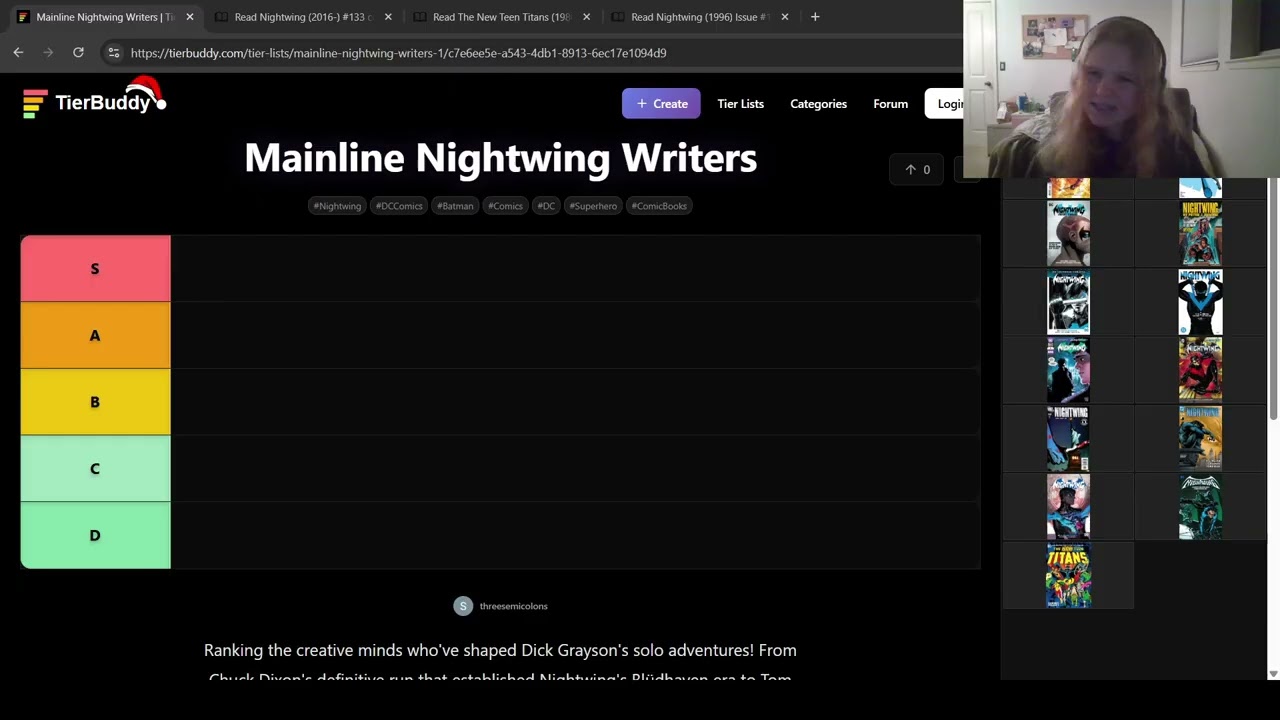Image resolution: width=1280 pixels, height=720 pixels.
Task: Click the browser forward arrow
Action: 47,52
